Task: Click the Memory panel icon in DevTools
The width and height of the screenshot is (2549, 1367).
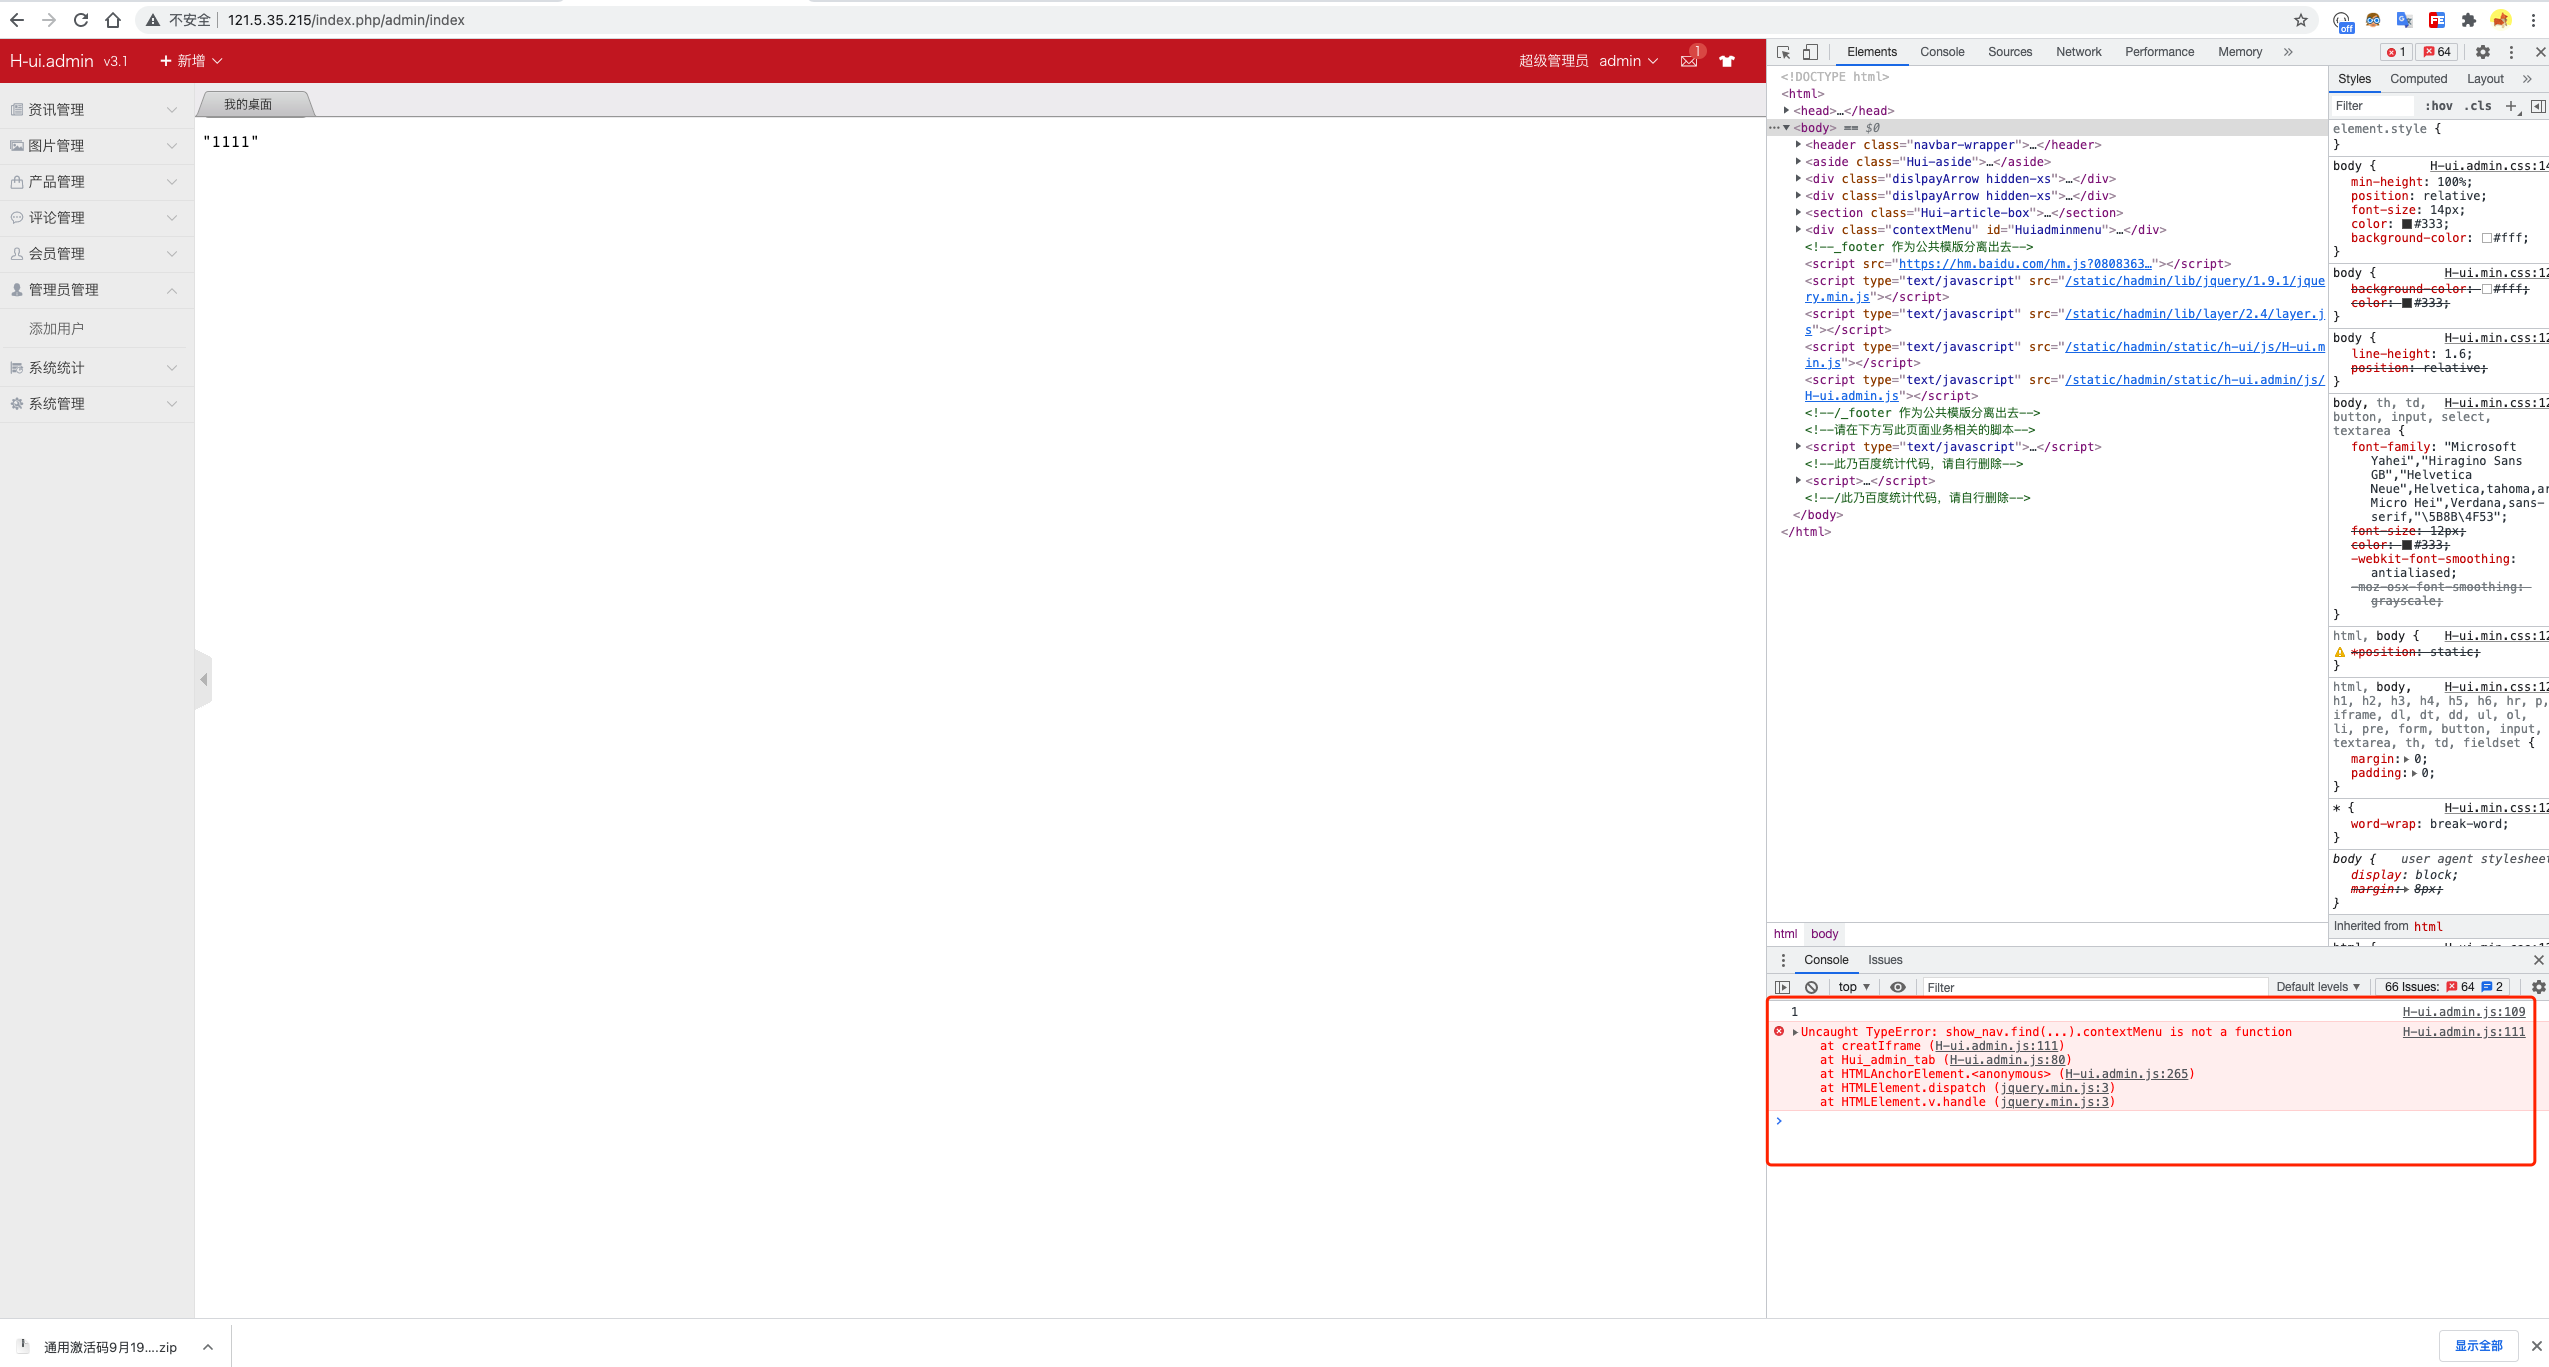Action: pyautogui.click(x=2239, y=52)
